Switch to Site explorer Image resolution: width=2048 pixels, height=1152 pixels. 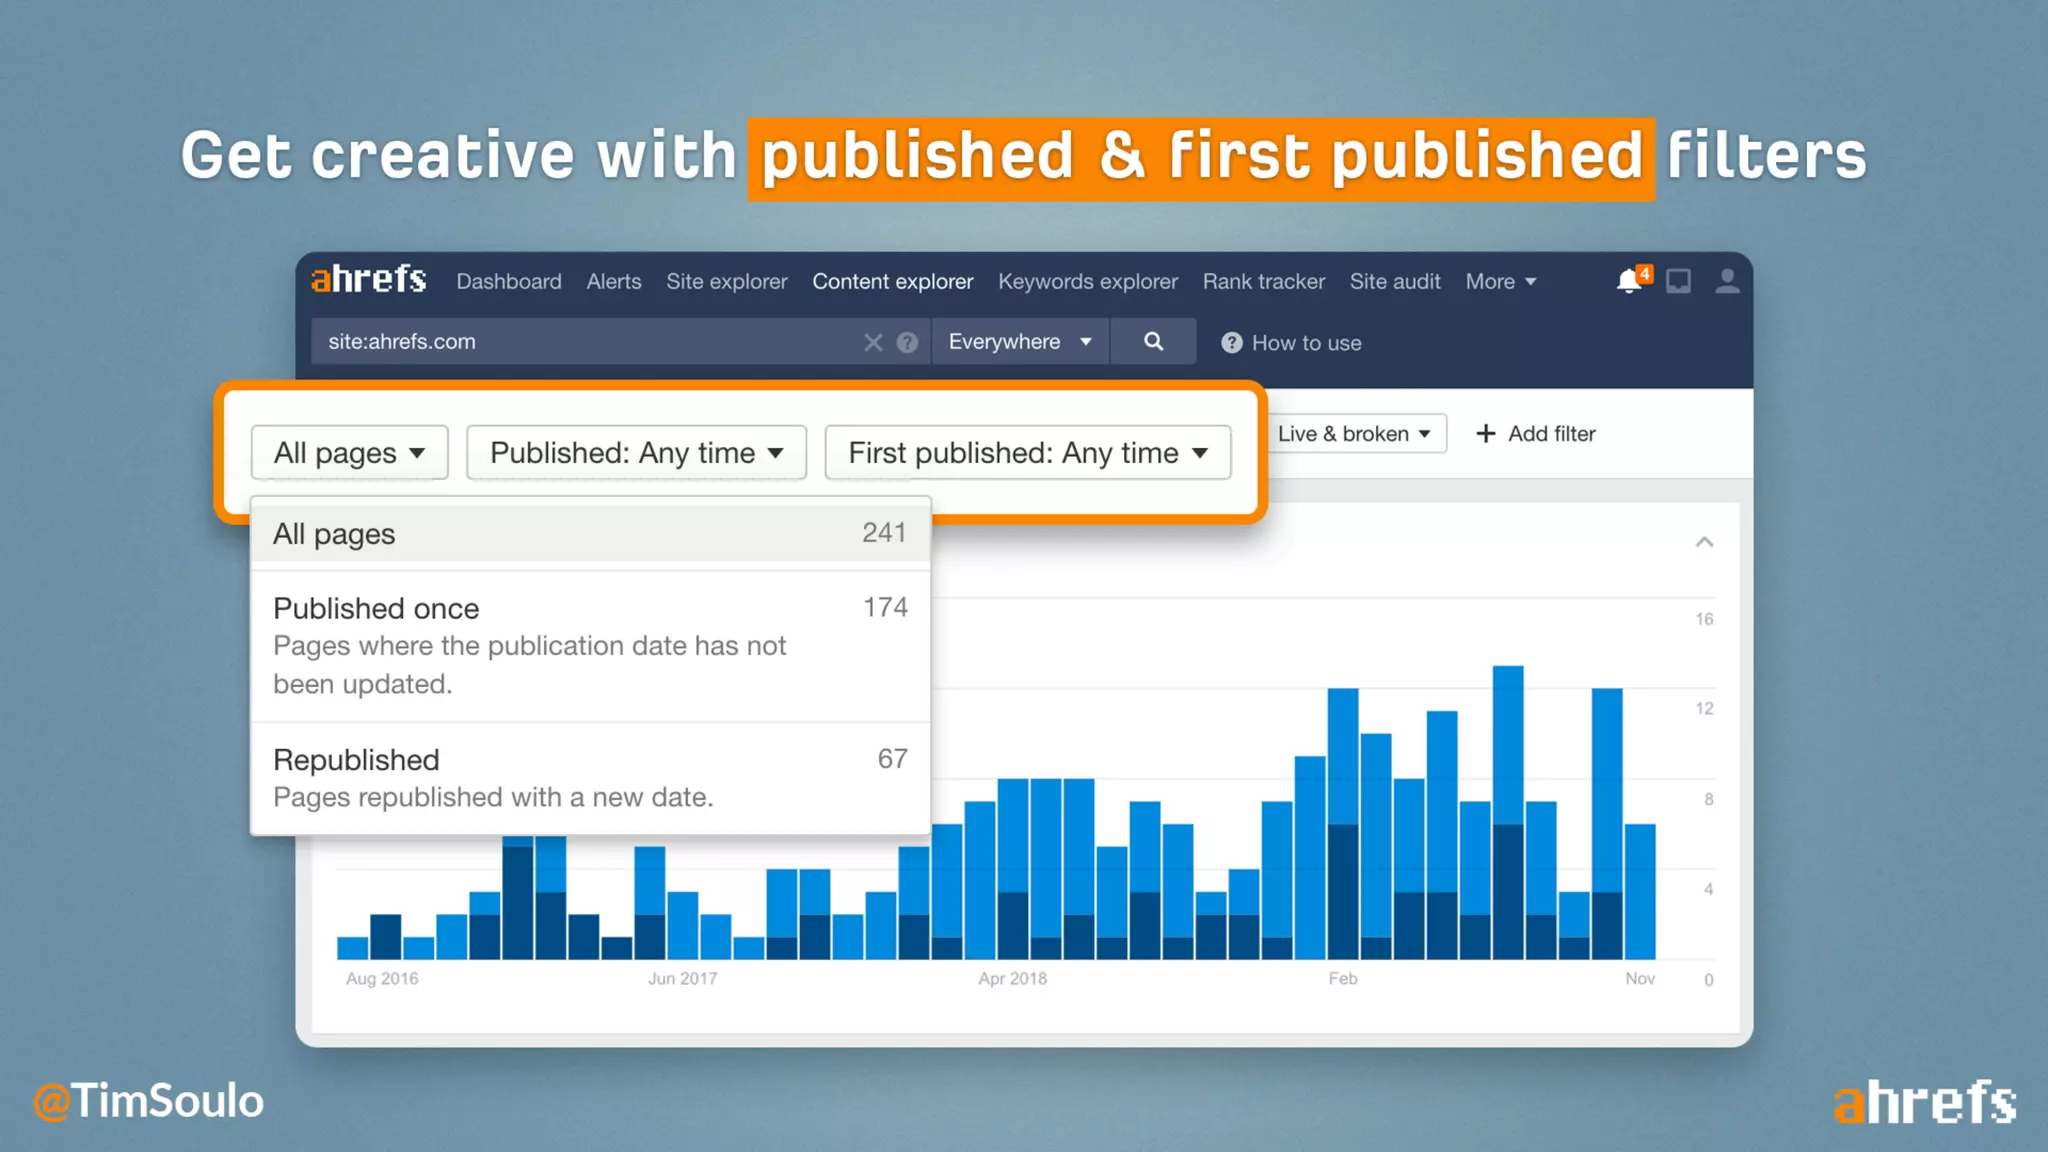pyautogui.click(x=727, y=282)
